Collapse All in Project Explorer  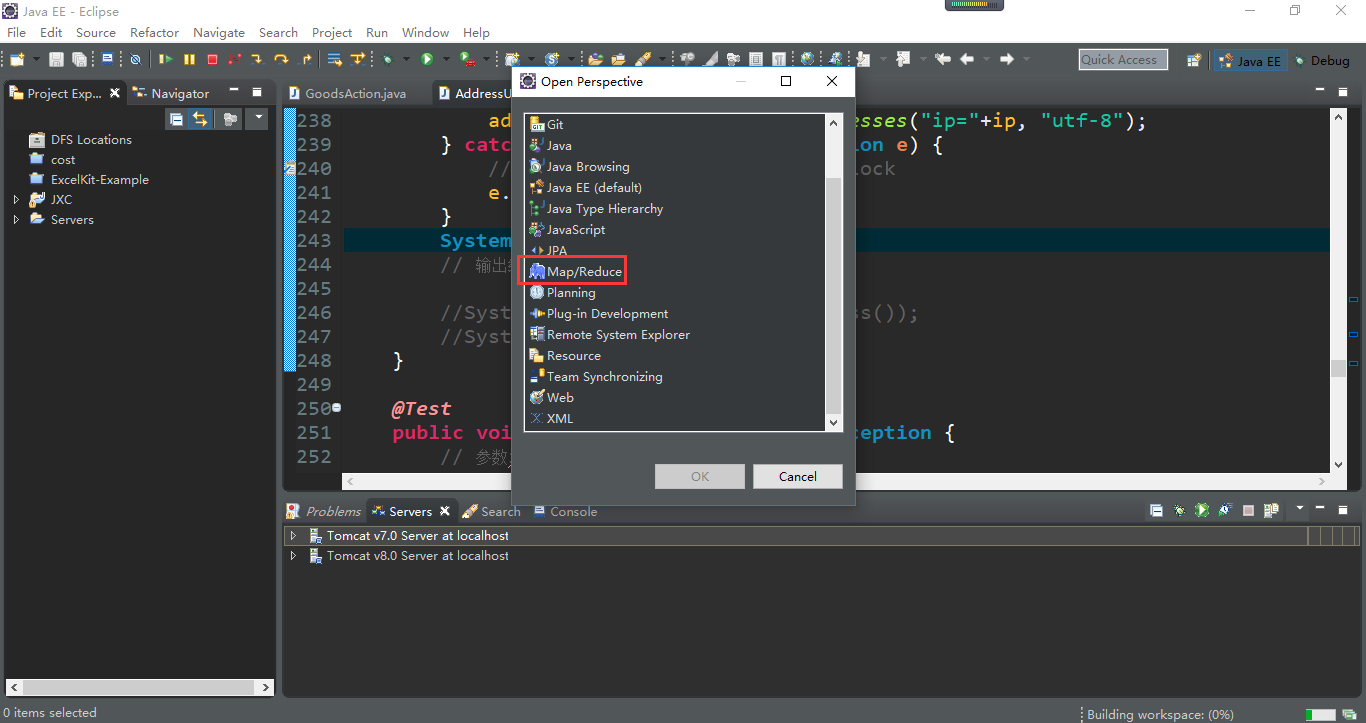coord(176,119)
